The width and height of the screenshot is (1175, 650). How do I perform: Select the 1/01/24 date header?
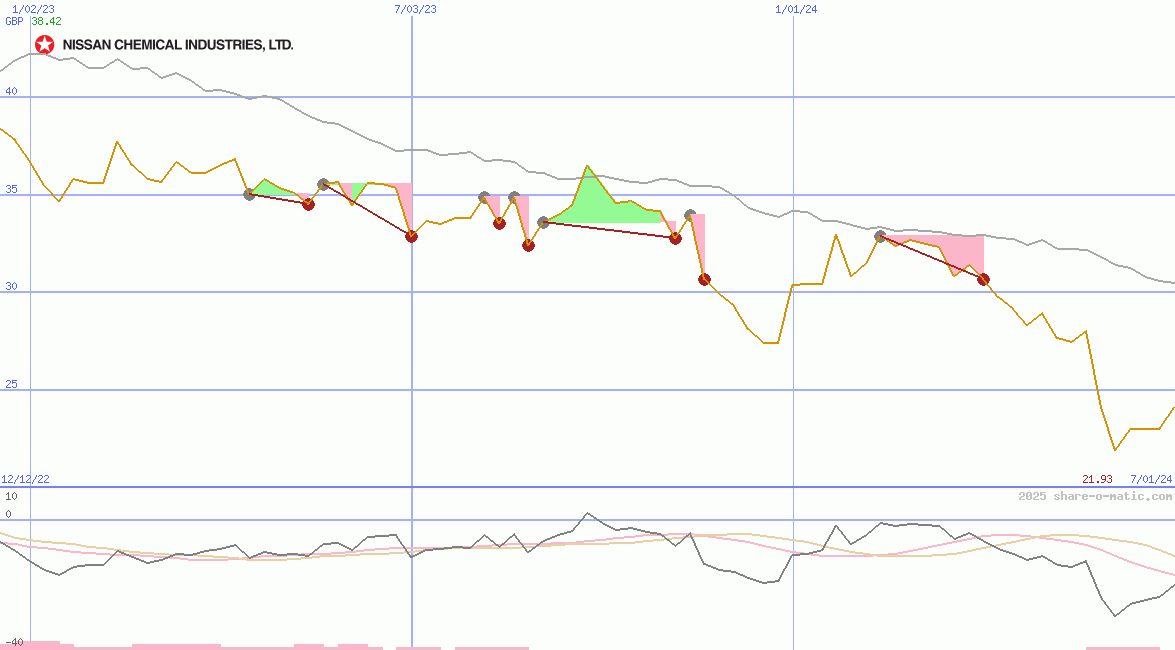click(795, 10)
